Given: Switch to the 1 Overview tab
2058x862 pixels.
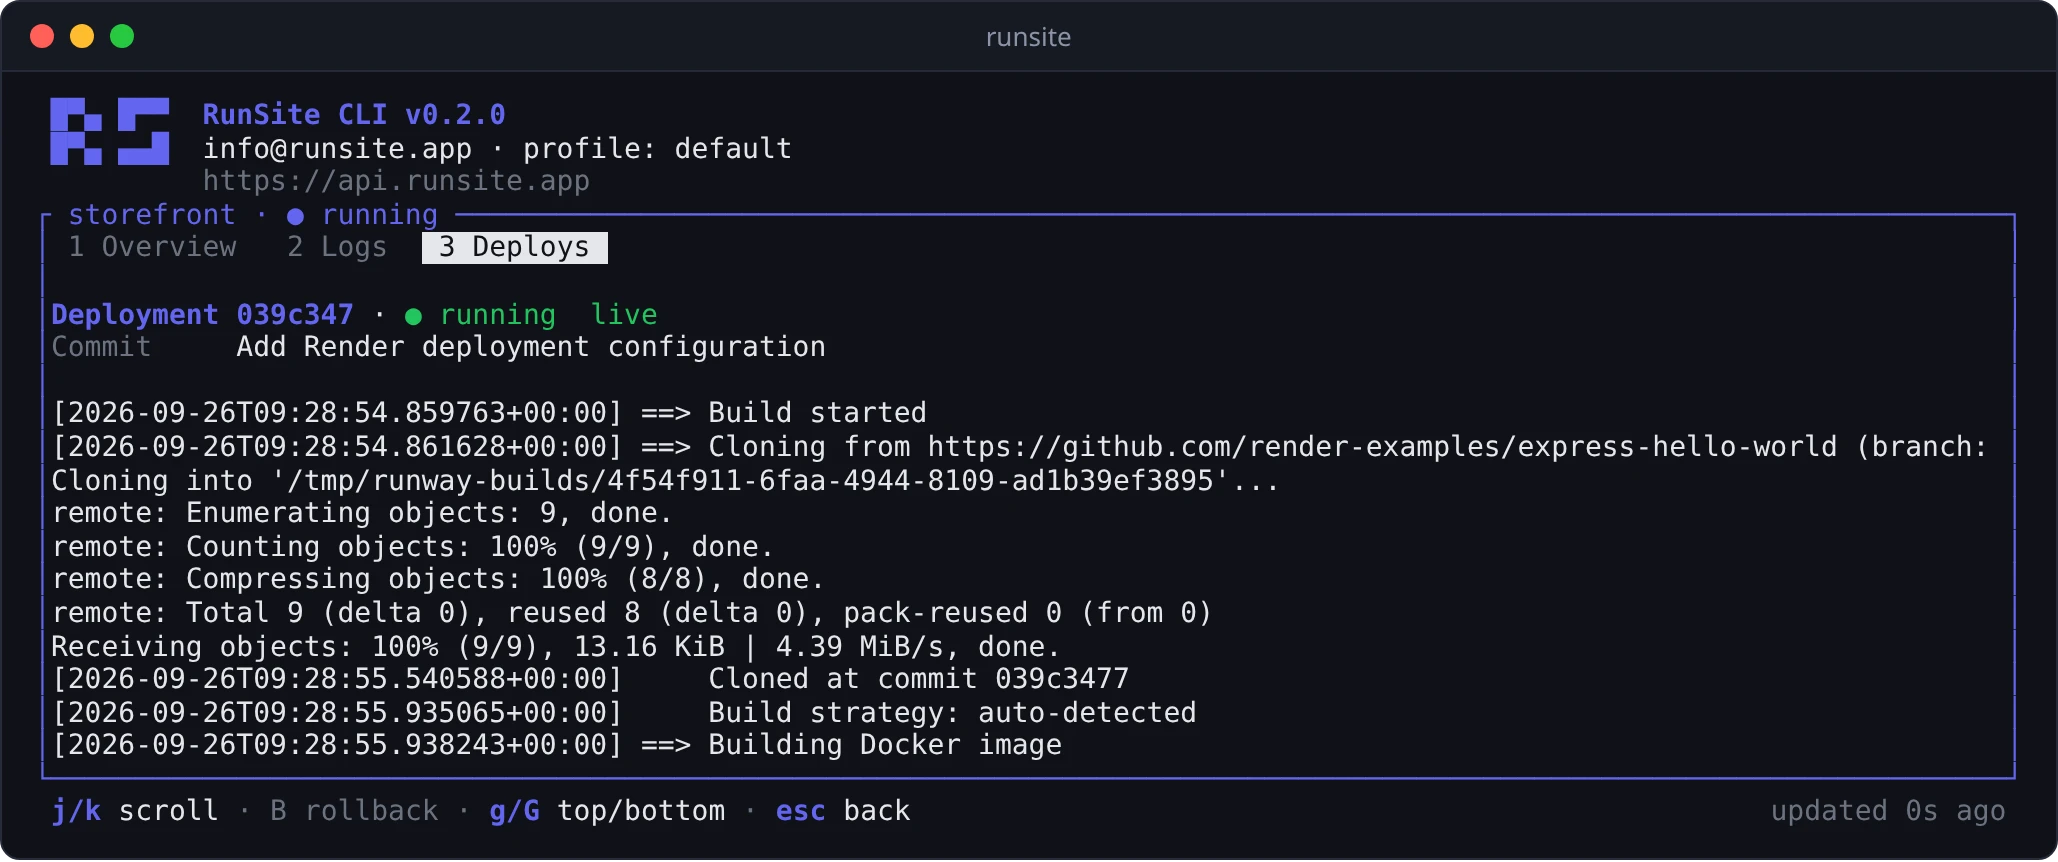Looking at the screenshot, I should tap(152, 247).
